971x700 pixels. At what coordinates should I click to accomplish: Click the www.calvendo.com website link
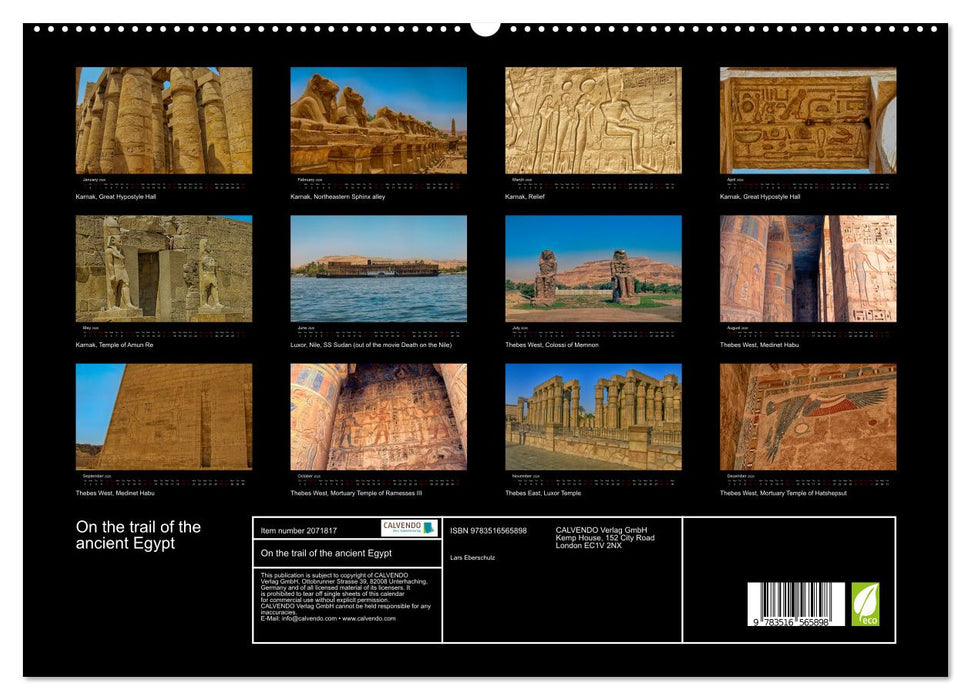tap(370, 619)
